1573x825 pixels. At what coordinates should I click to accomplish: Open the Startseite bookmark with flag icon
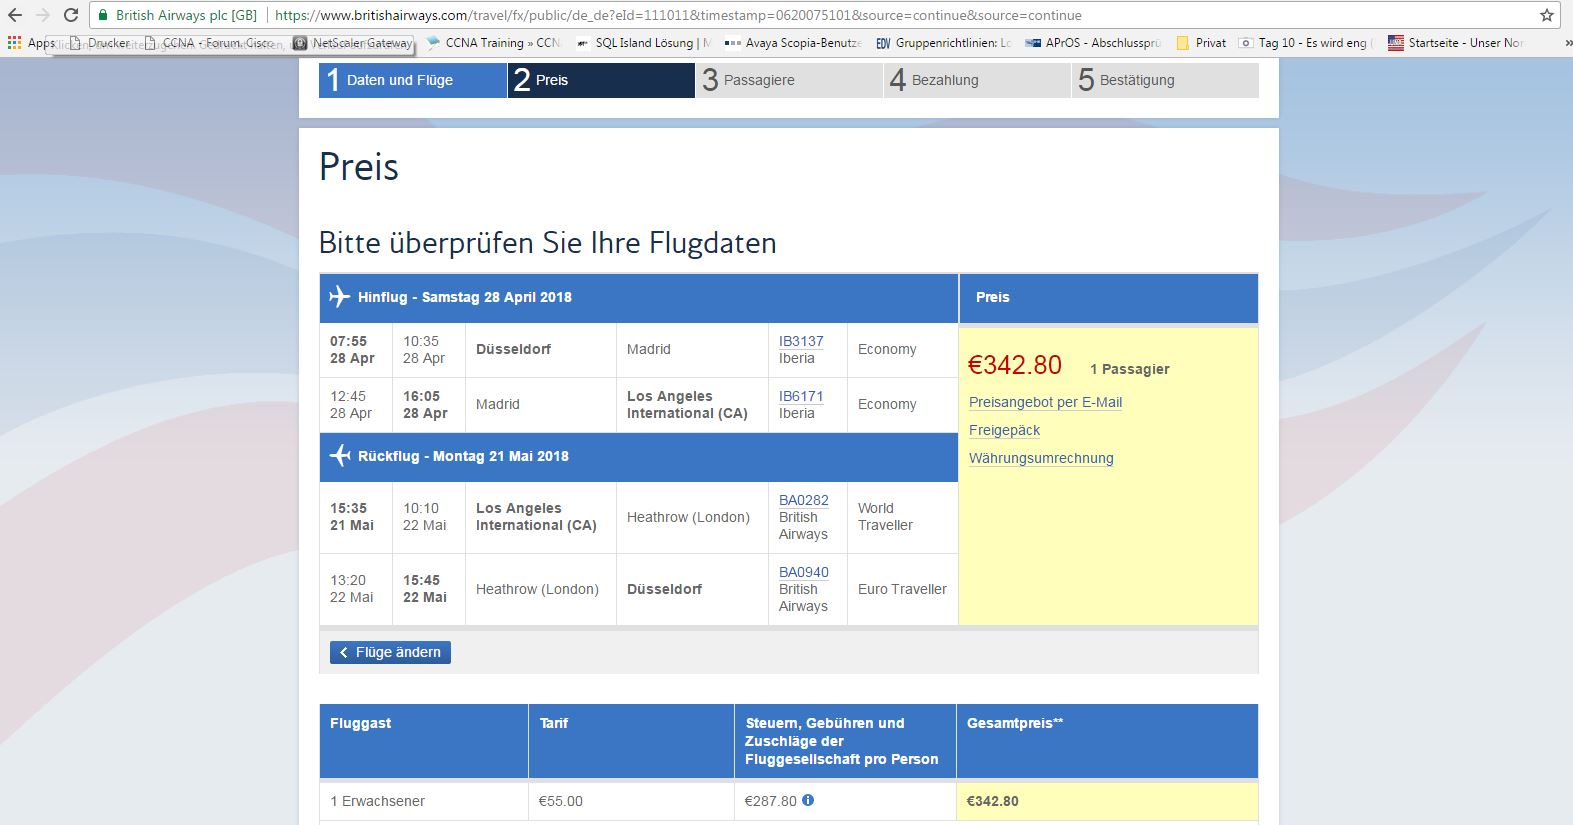coord(1455,43)
